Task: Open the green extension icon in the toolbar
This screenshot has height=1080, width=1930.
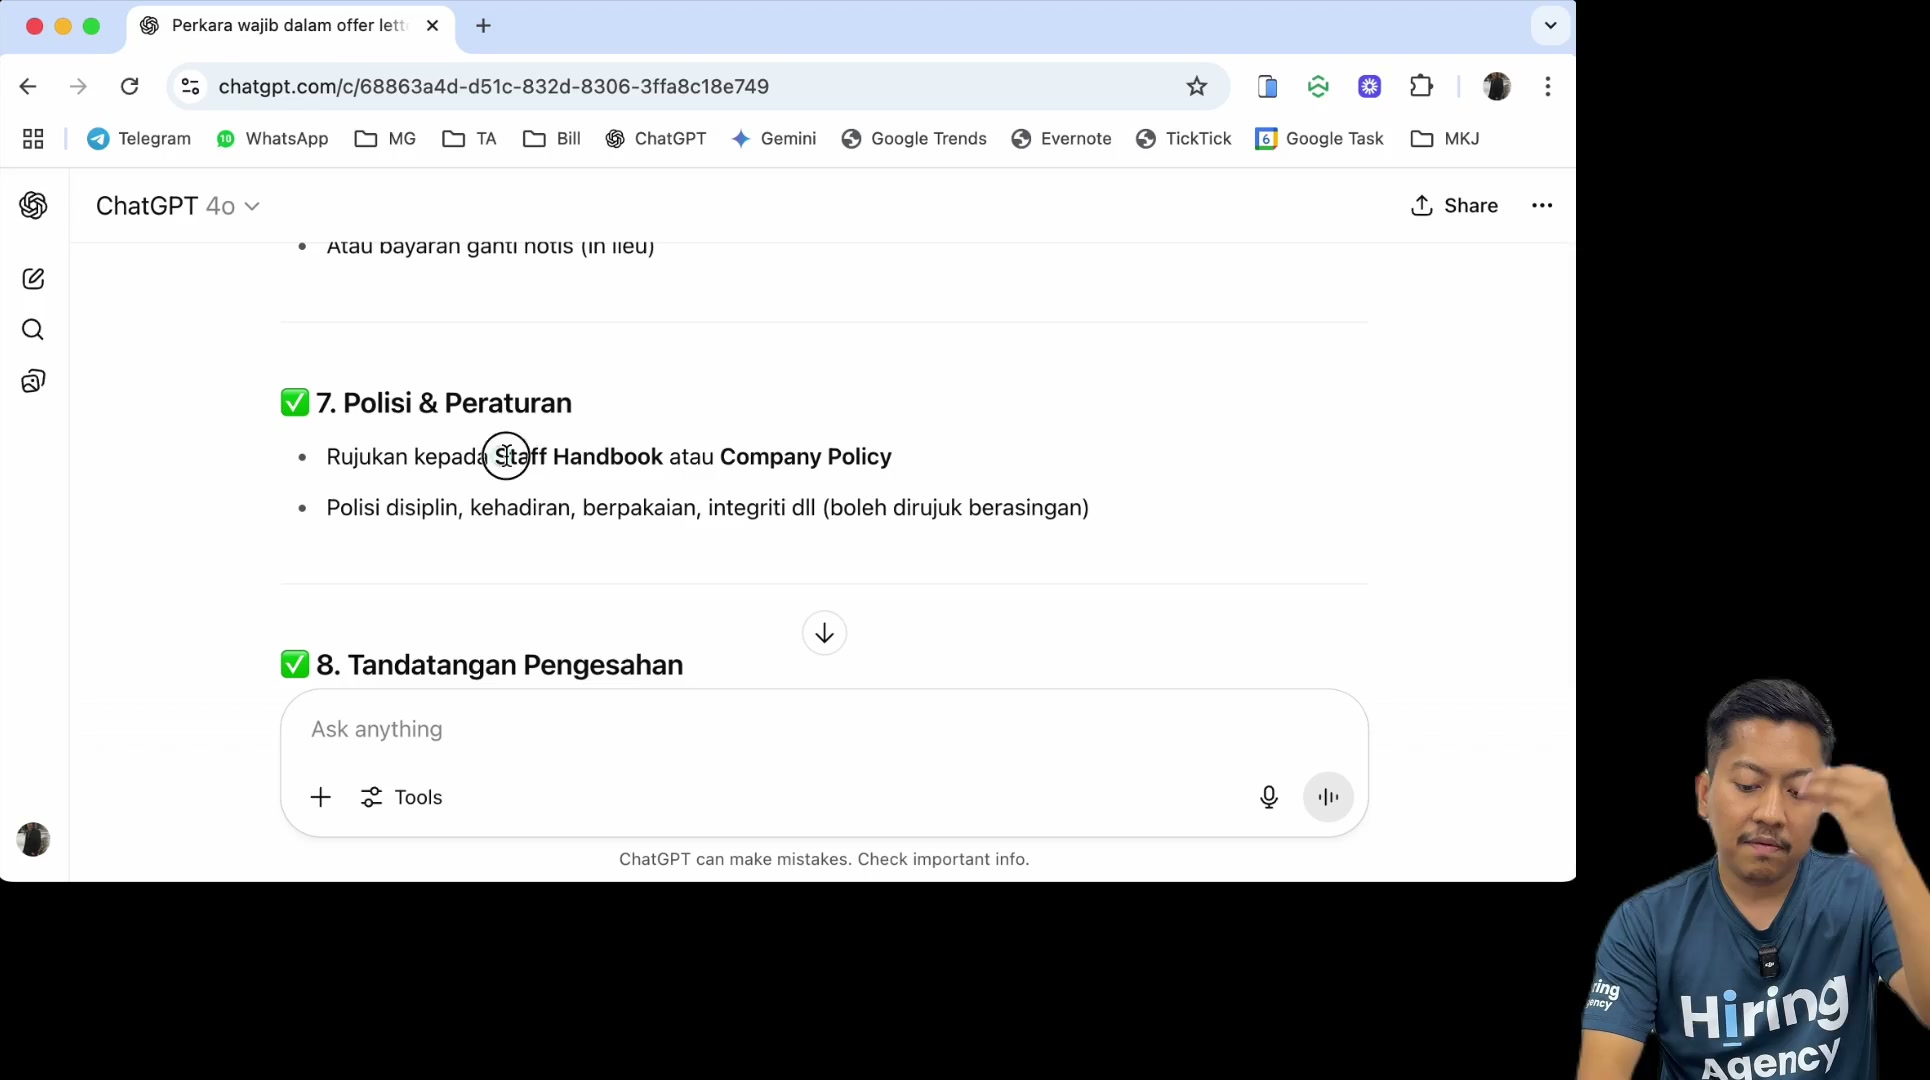Action: click(x=1318, y=87)
